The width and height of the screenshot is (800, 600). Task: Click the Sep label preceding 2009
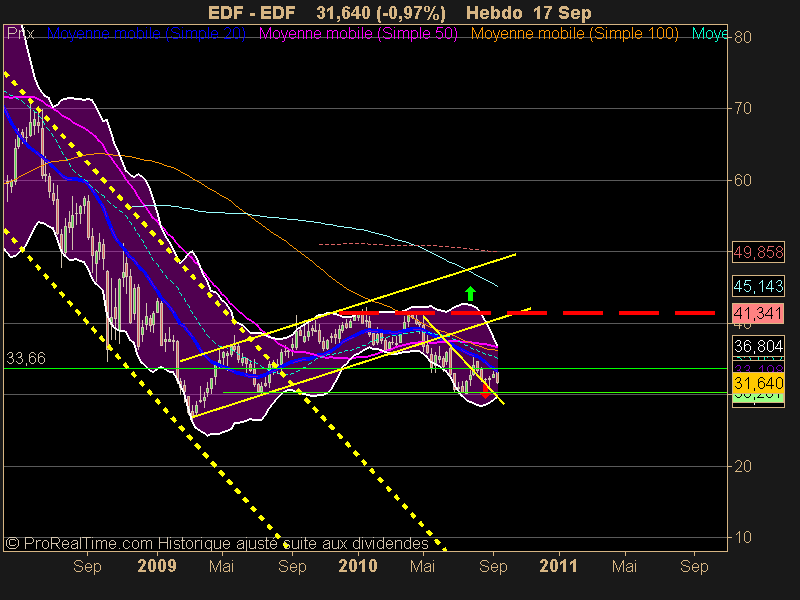[87, 566]
